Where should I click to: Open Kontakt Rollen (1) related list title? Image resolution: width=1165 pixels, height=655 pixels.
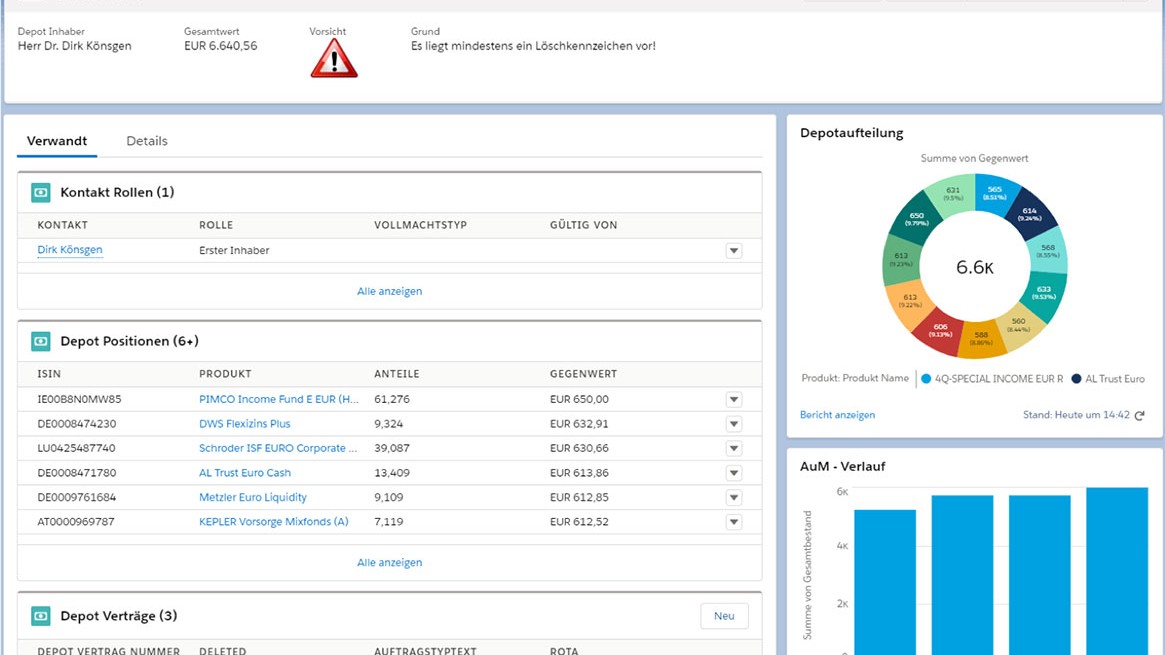[x=117, y=192]
